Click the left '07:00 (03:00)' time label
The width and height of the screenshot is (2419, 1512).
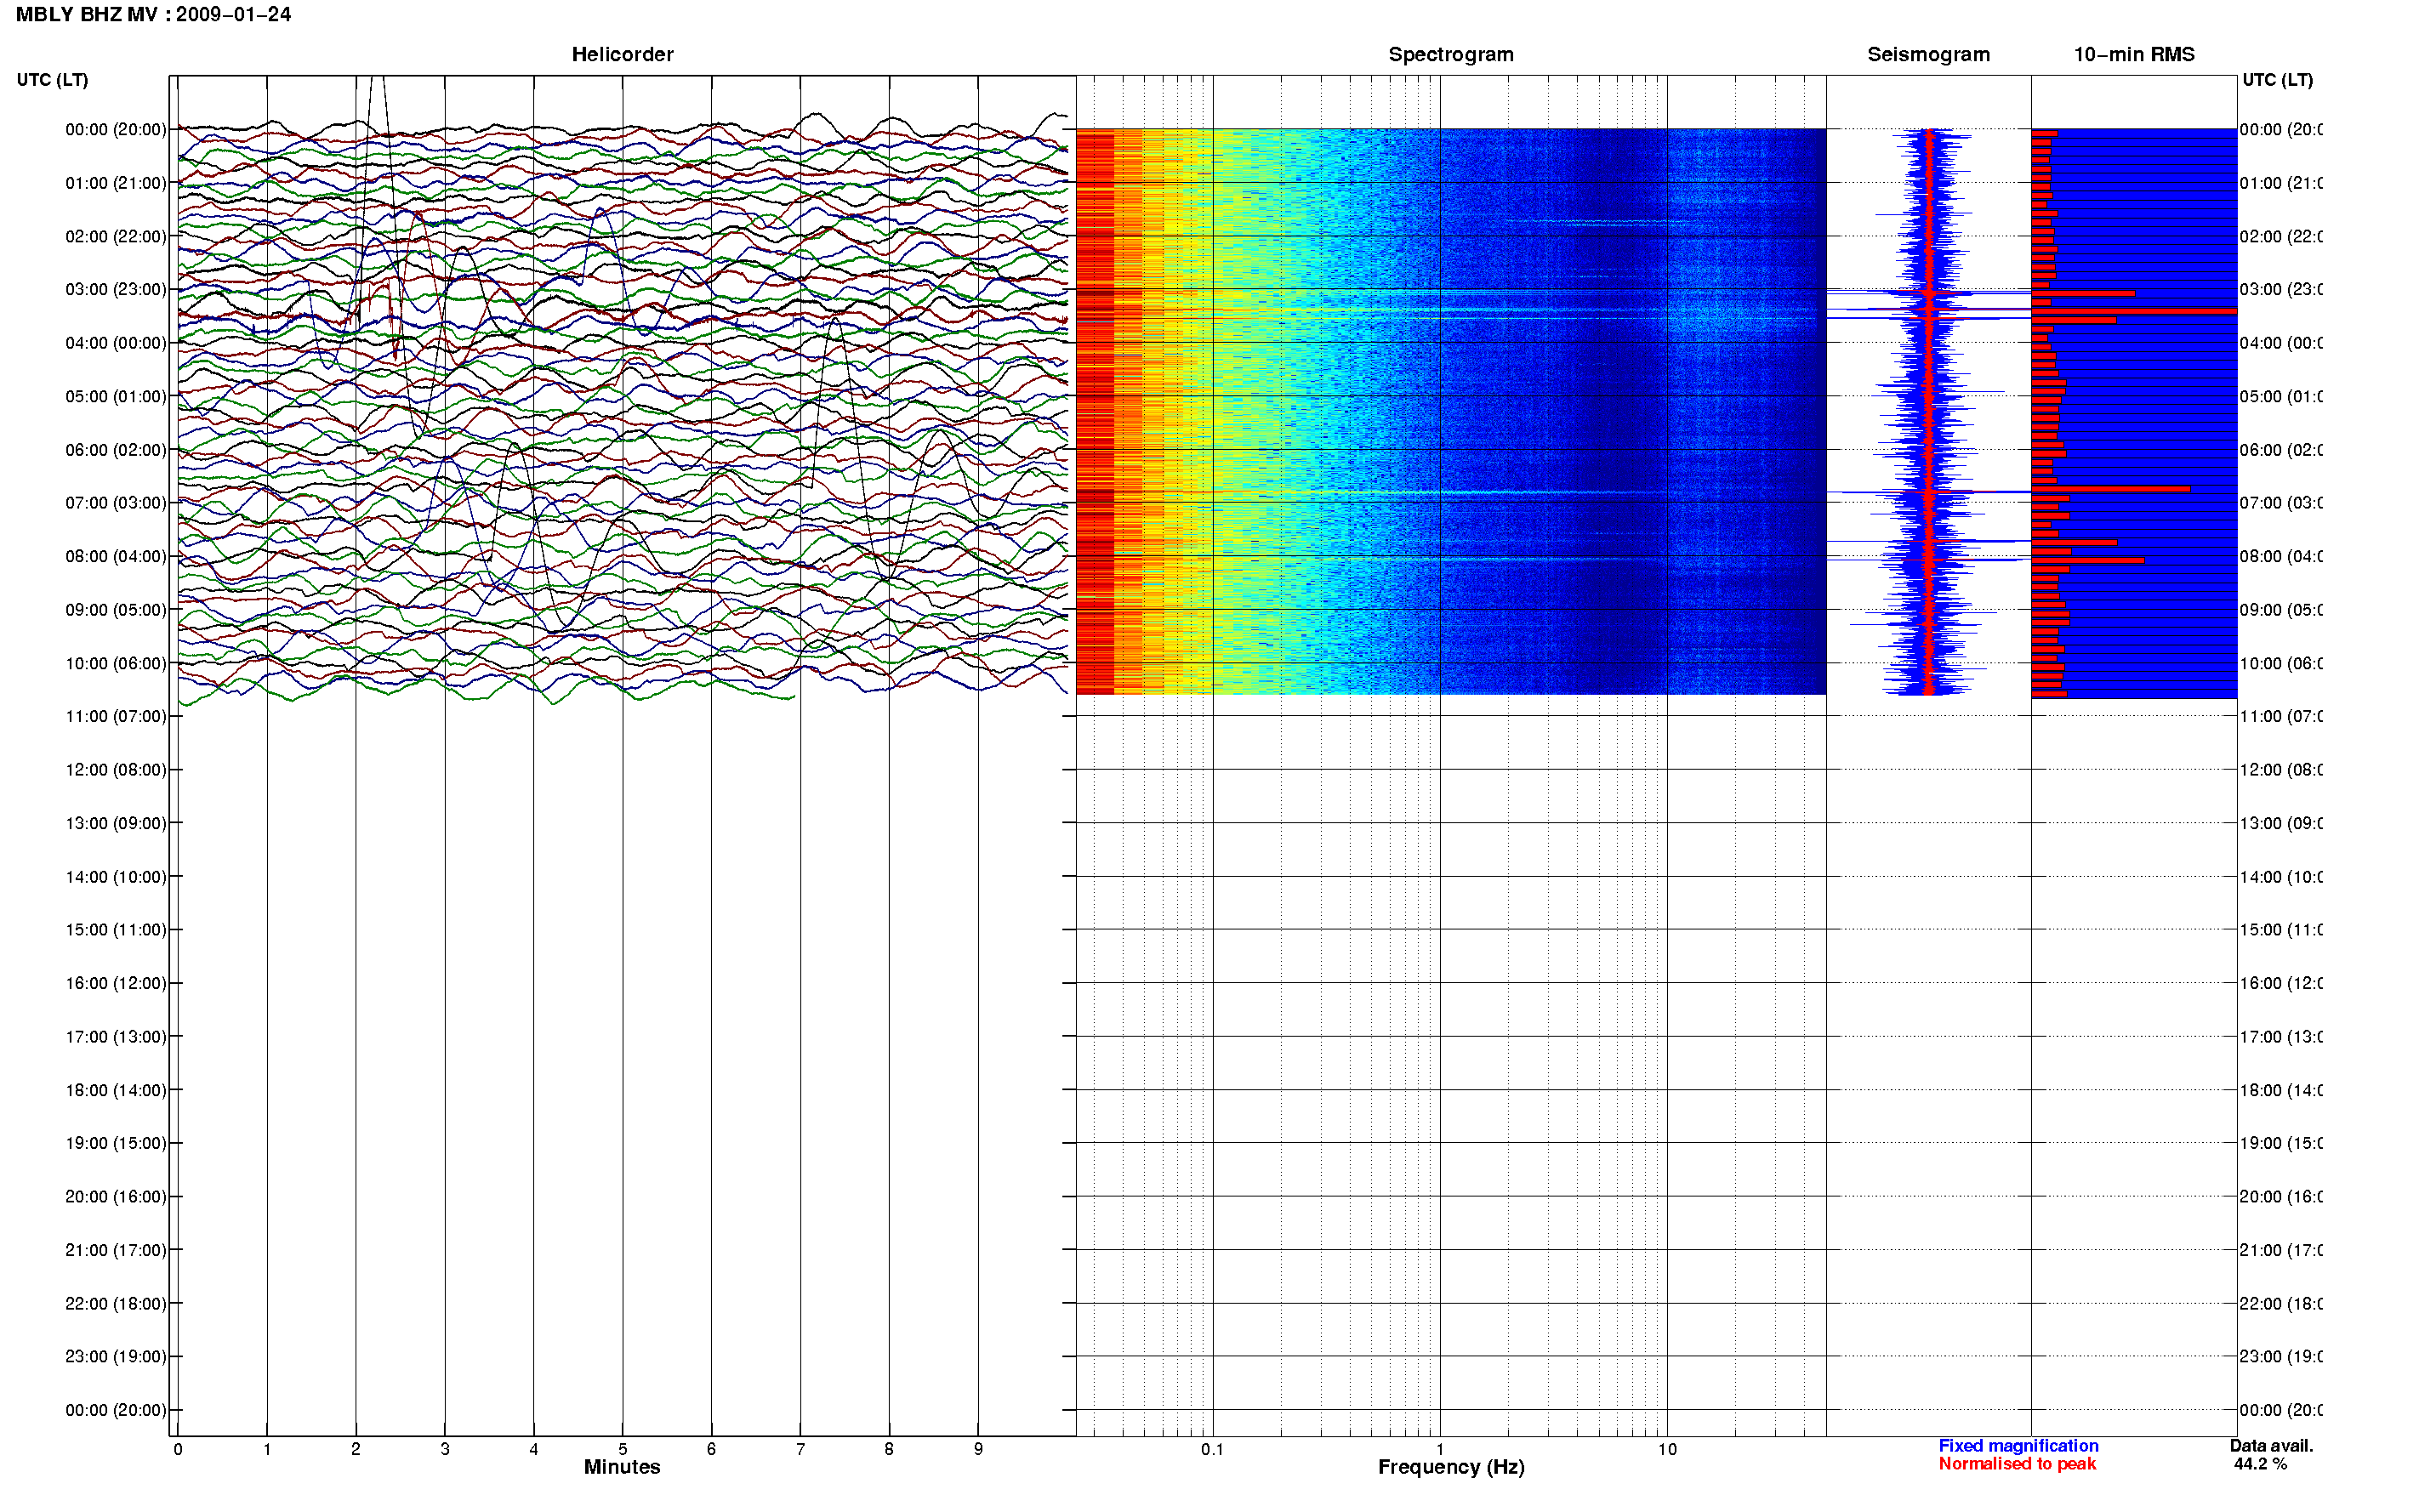(116, 502)
